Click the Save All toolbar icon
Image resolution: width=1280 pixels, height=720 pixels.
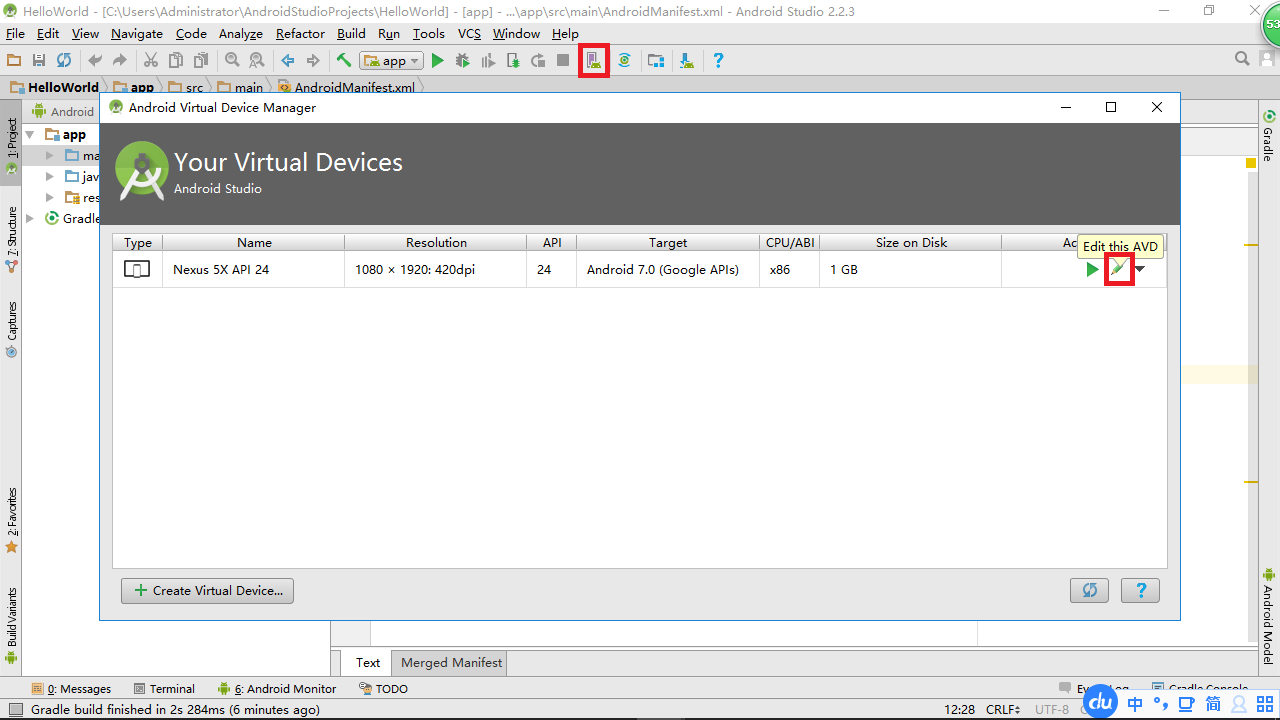pyautogui.click(x=39, y=60)
